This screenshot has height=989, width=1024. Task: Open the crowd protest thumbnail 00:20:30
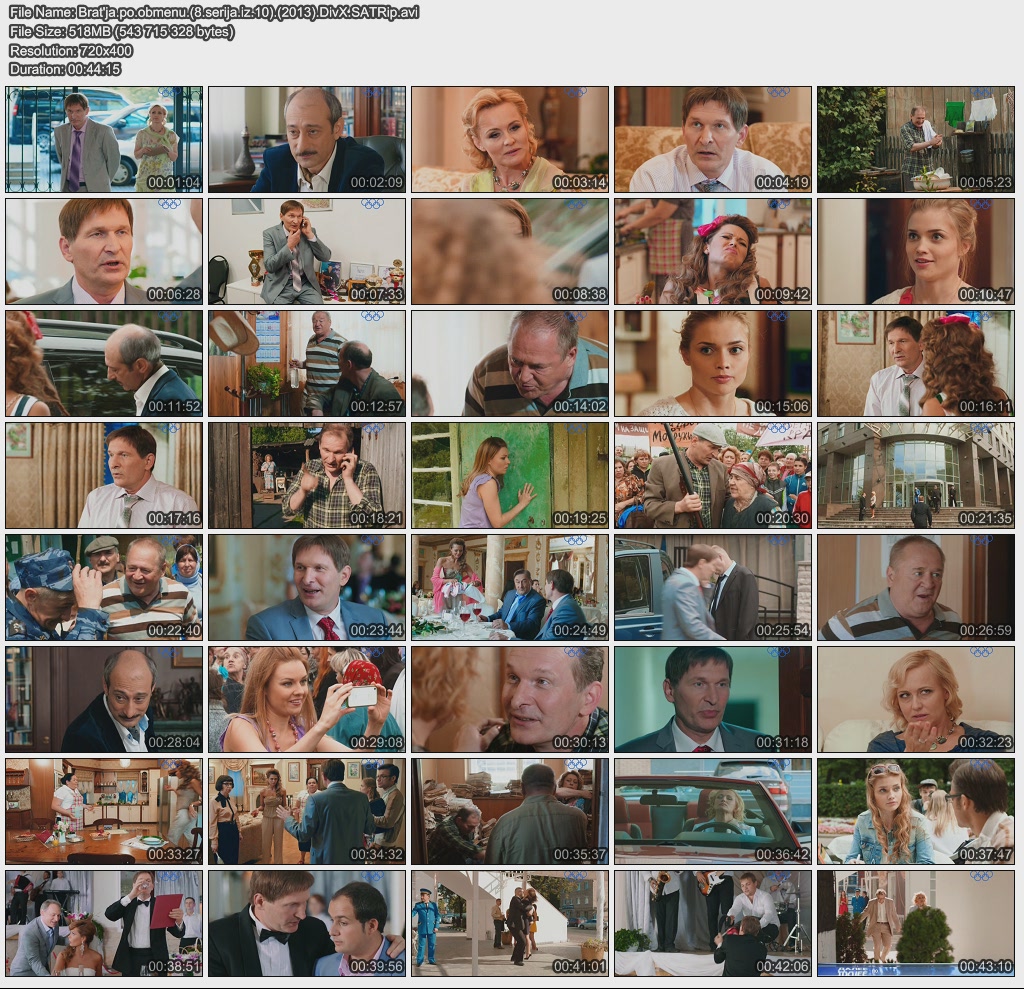tap(712, 475)
